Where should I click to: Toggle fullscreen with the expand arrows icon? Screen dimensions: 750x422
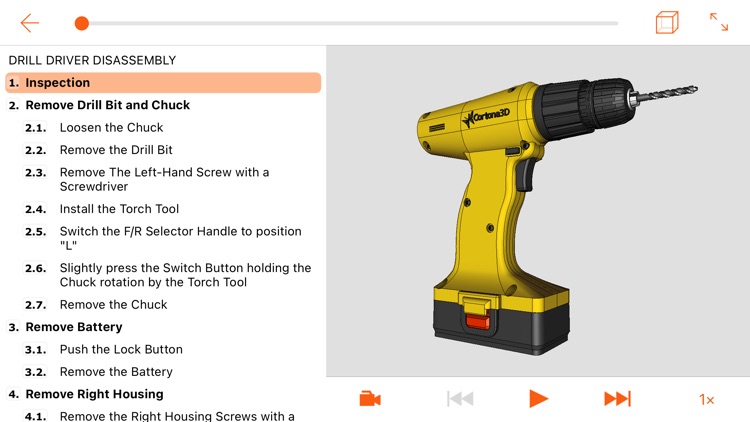click(x=718, y=22)
